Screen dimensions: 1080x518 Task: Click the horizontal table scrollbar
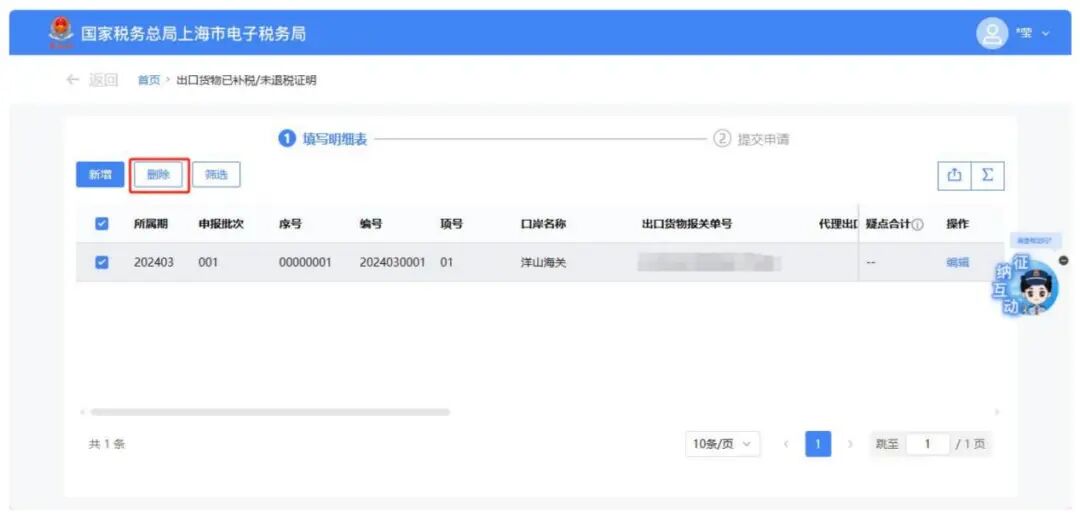[270, 412]
